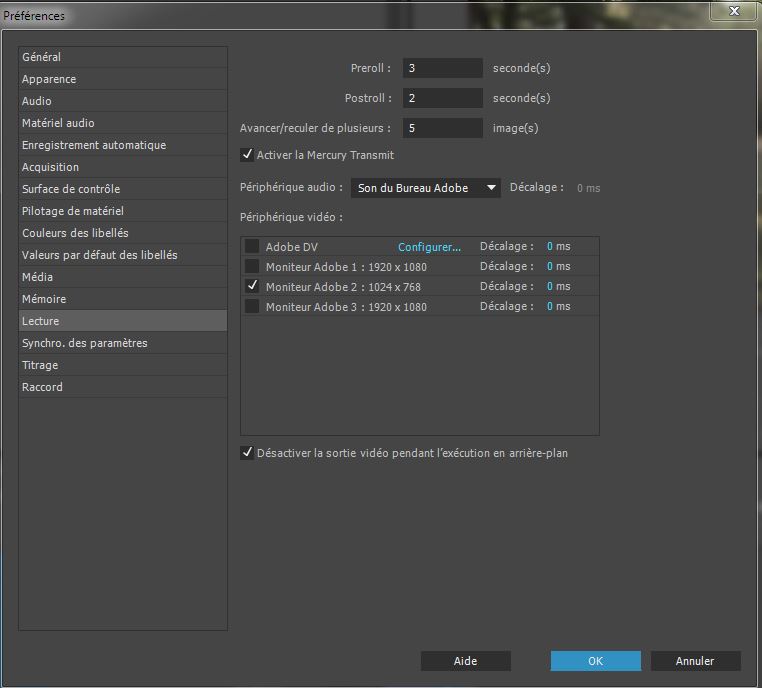Open help with the Aide button
The image size is (762, 688).
pos(465,661)
